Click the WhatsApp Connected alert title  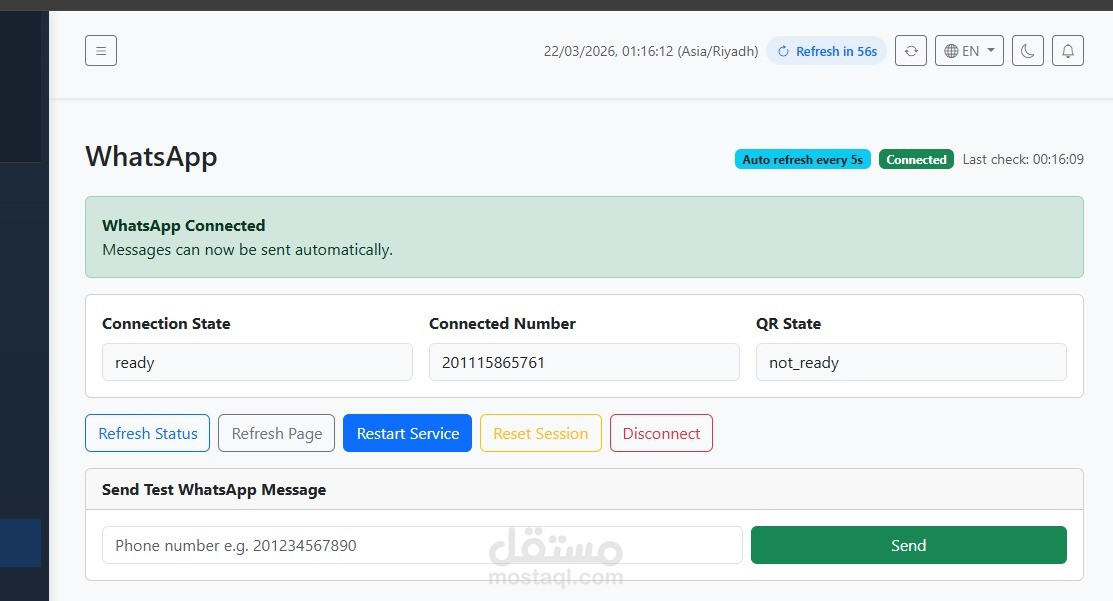pos(184,226)
